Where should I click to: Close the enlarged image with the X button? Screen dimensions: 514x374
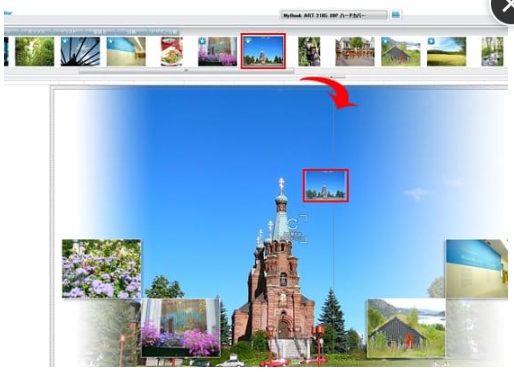(x=505, y=7)
